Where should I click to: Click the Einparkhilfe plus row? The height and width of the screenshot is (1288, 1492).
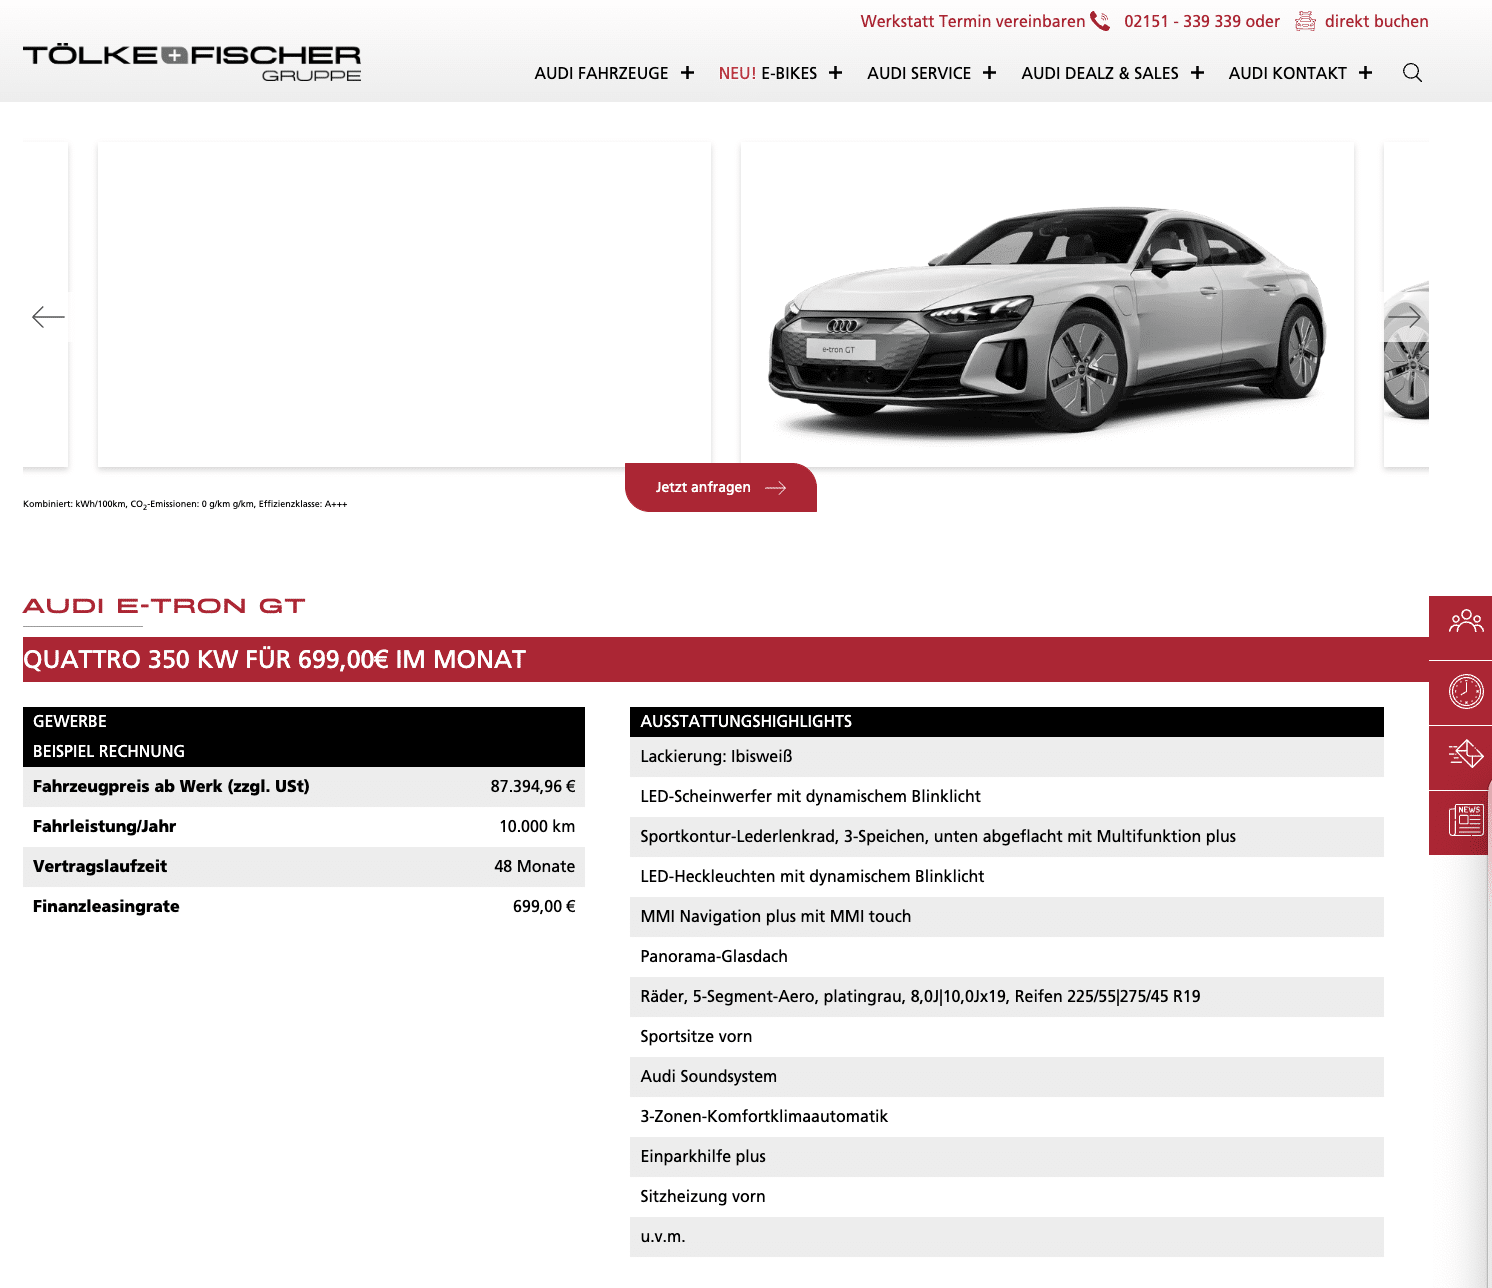tap(1007, 1157)
